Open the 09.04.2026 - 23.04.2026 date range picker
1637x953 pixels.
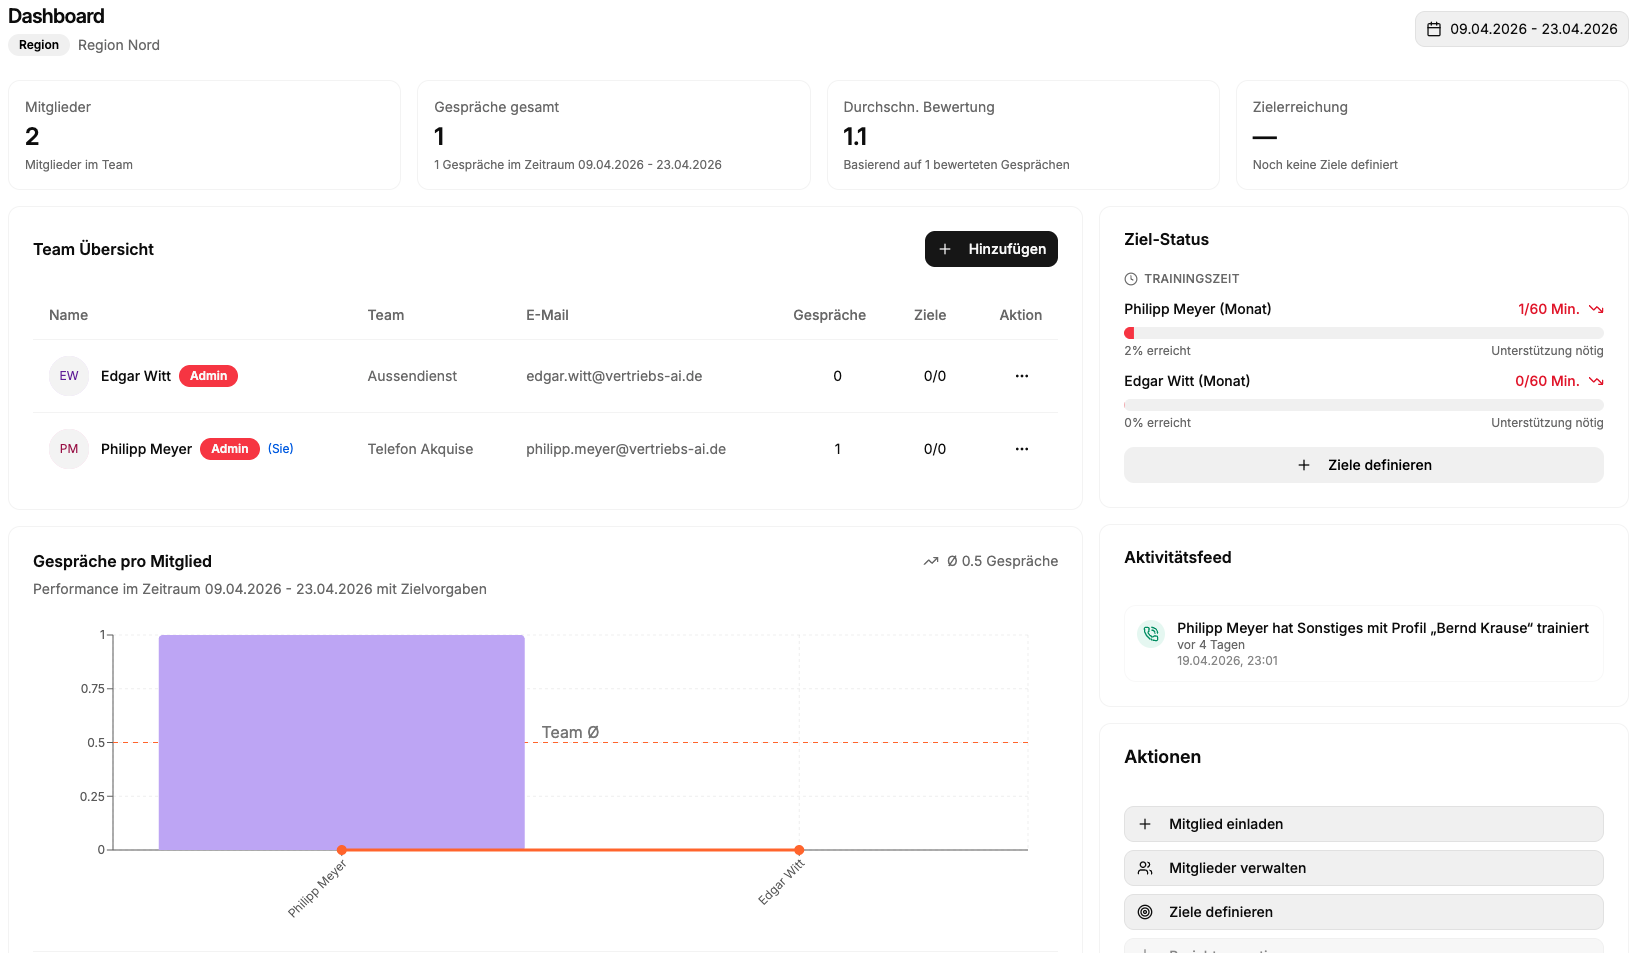[x=1522, y=29]
